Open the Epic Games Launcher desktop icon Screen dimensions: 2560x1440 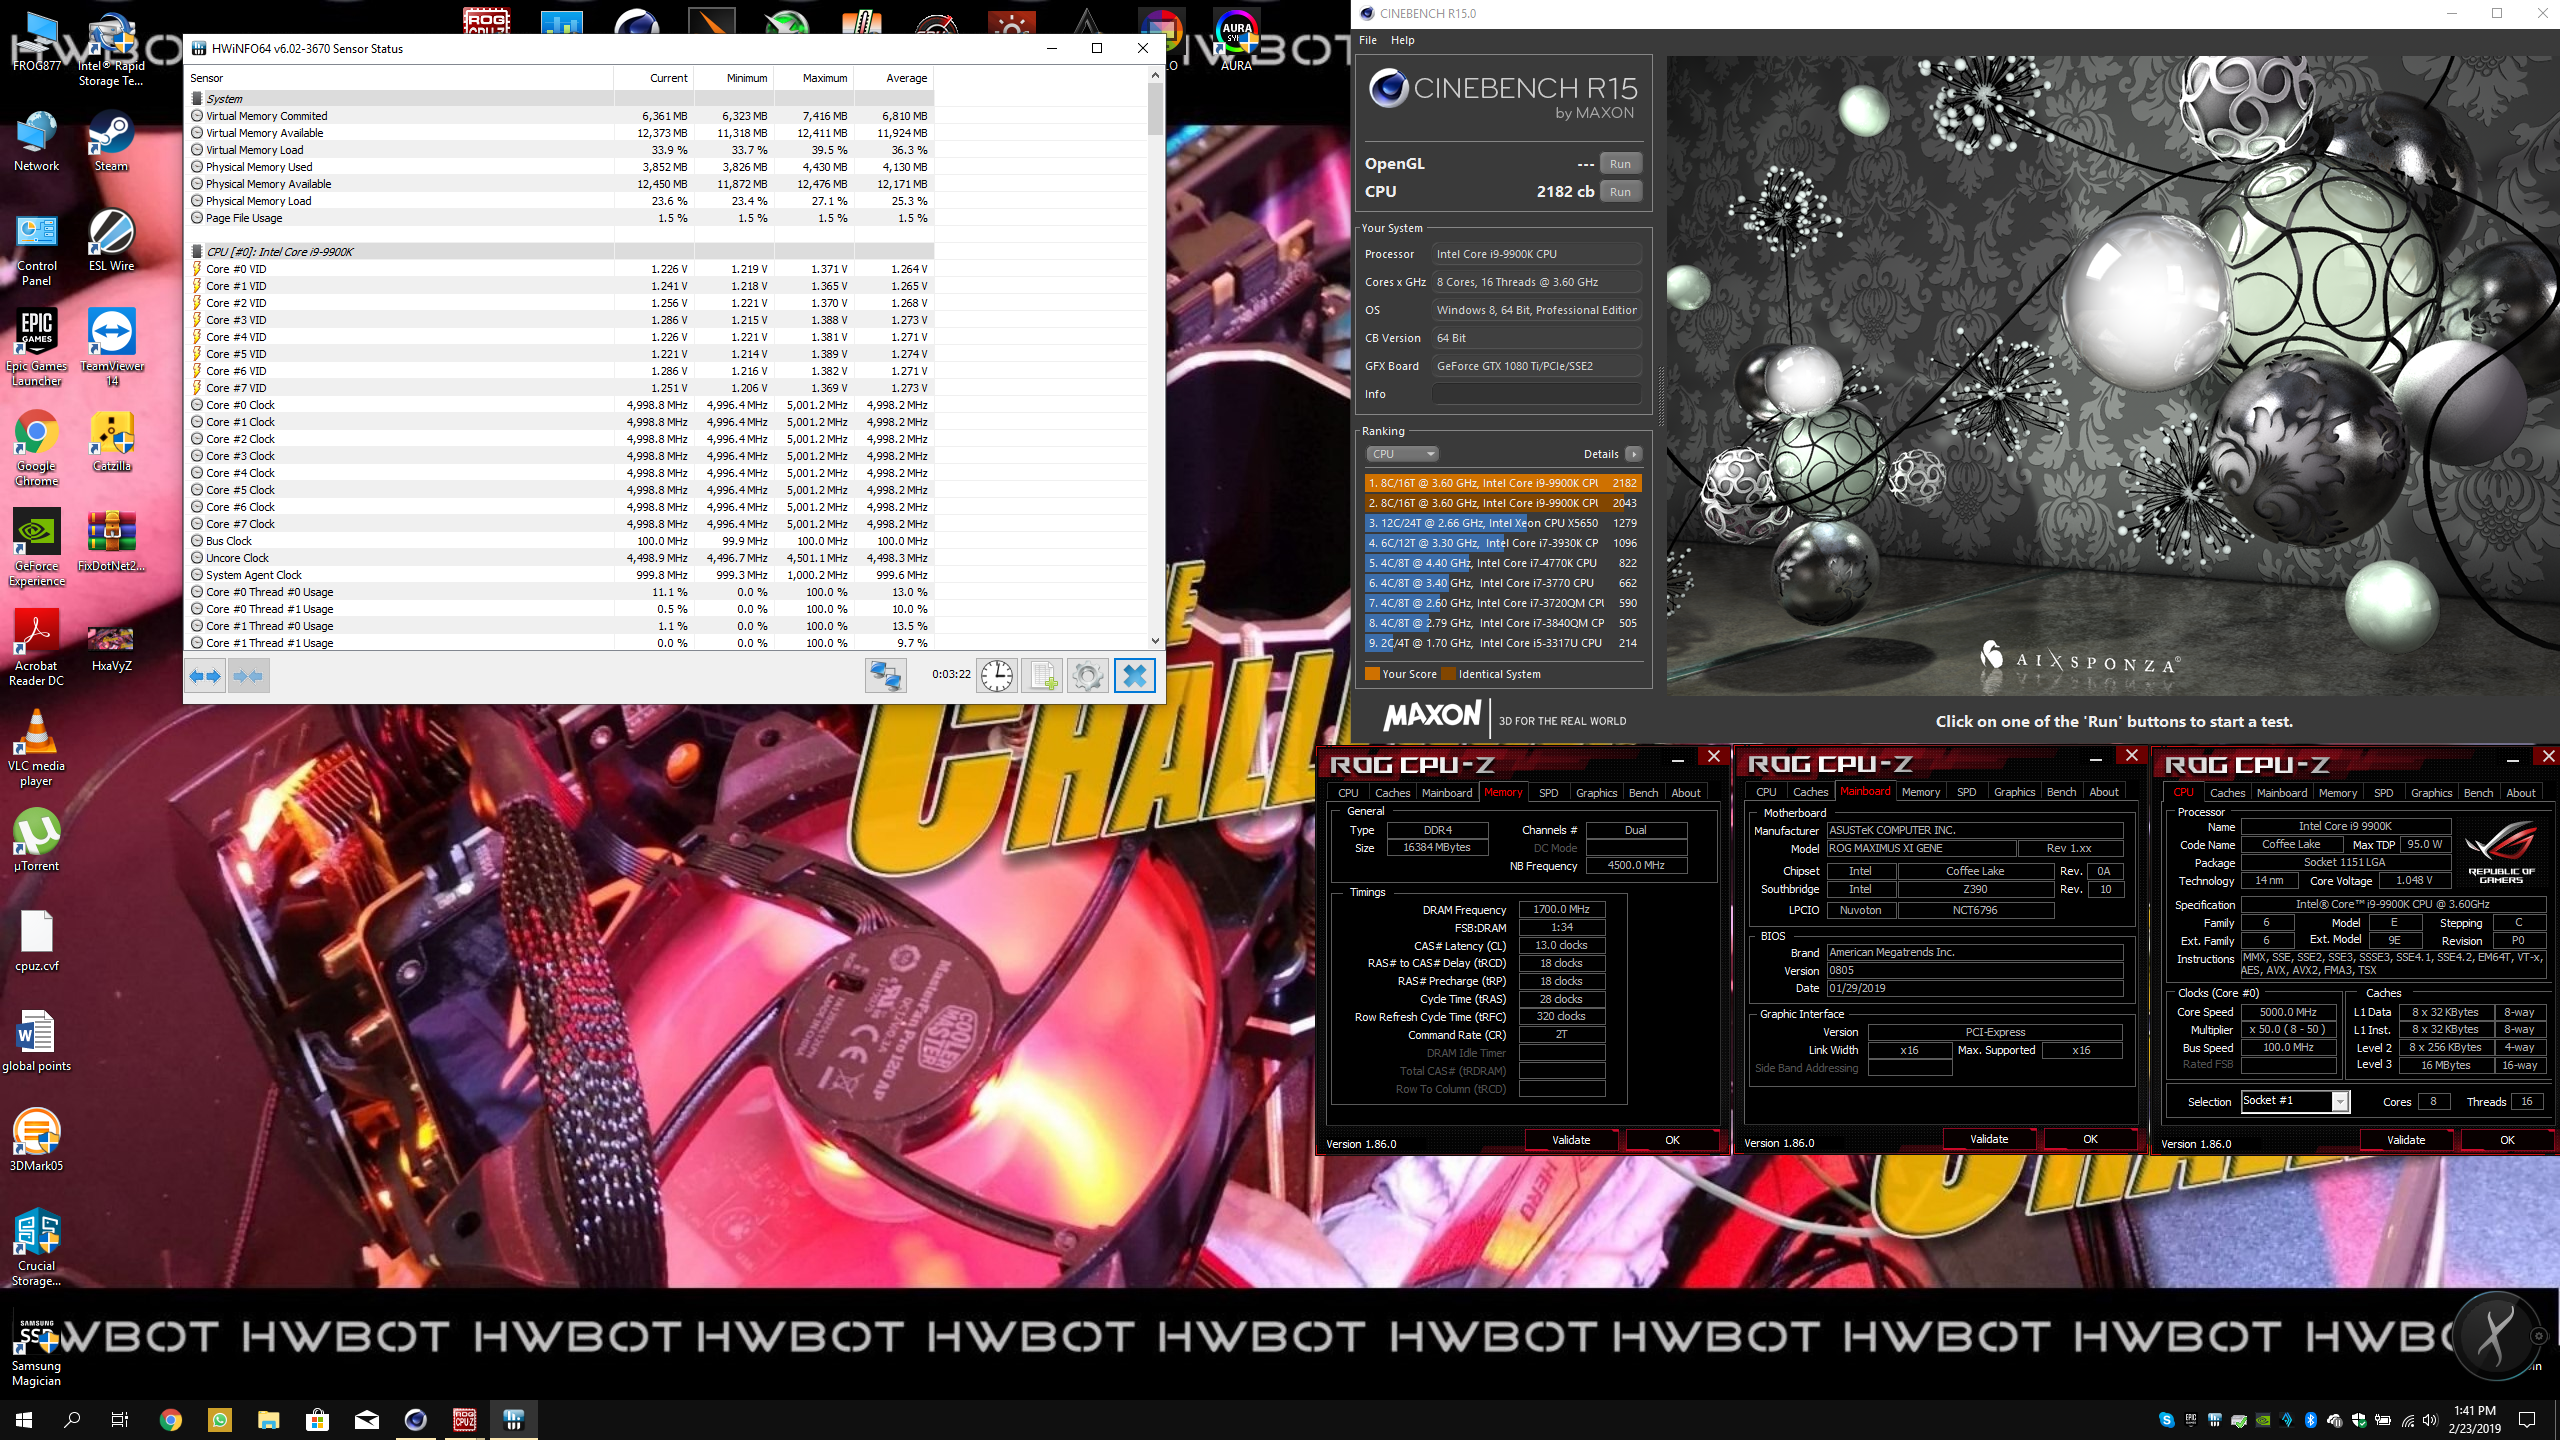pos(37,347)
